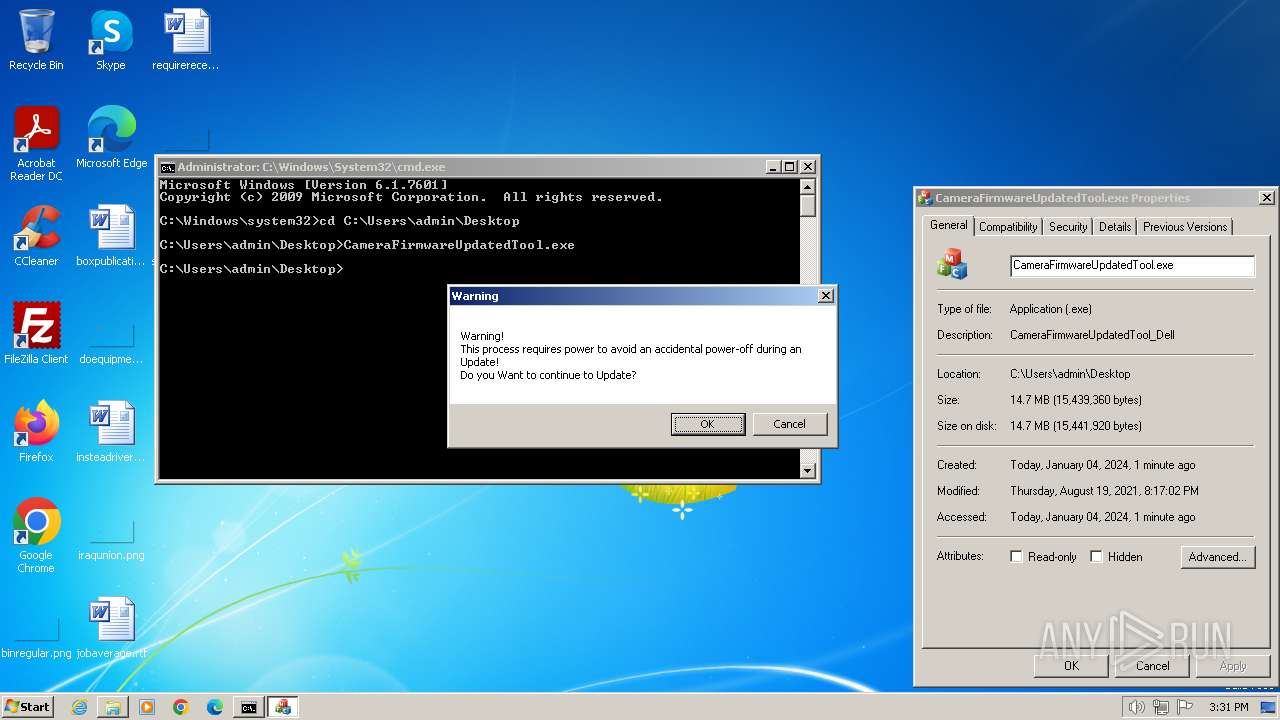Open cmd window system menu icon
This screenshot has height=720, width=1280.
(168, 167)
